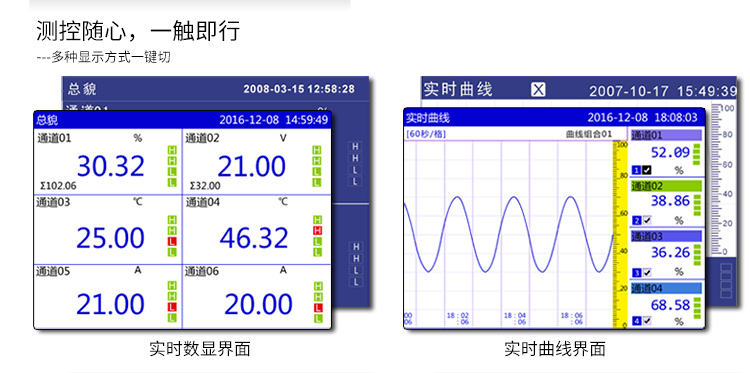Click red L alarm indicator in 通道03

coord(172,241)
